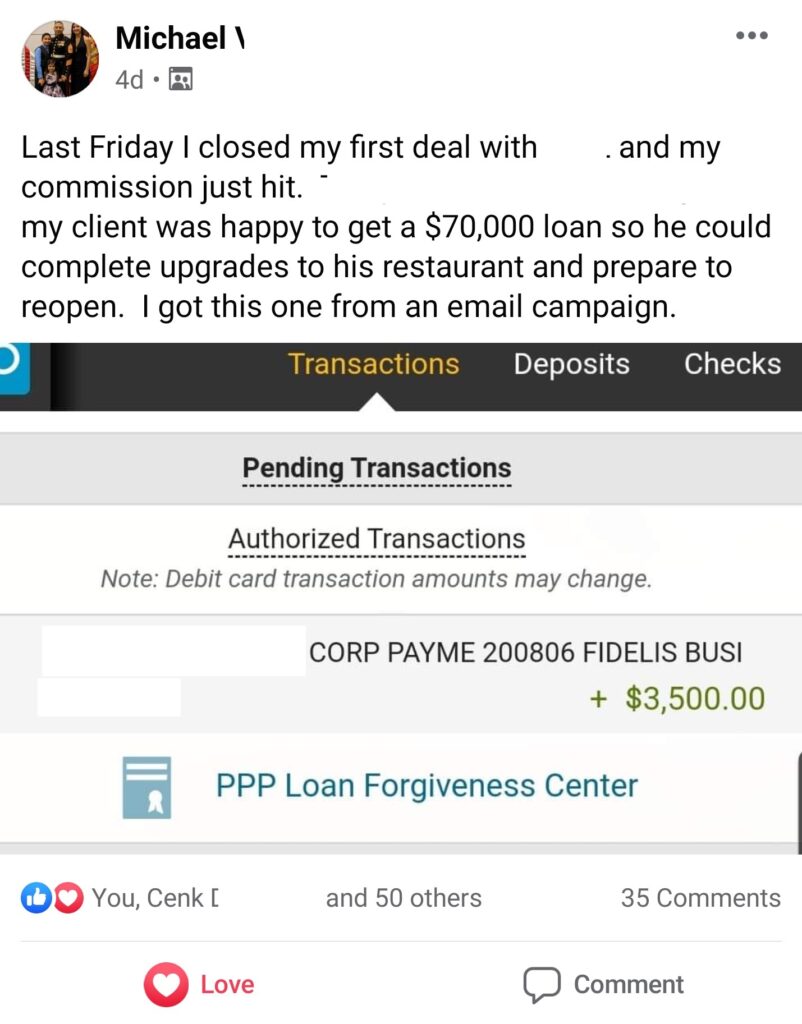This screenshot has width=802, height=1024.
Task: Click the blue Like reaction icon
Action: tap(37, 898)
